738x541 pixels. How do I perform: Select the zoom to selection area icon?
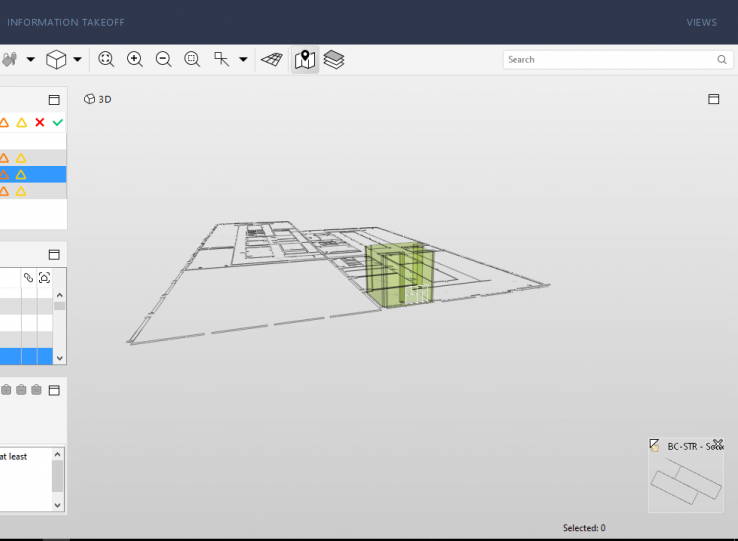pyautogui.click(x=192, y=60)
